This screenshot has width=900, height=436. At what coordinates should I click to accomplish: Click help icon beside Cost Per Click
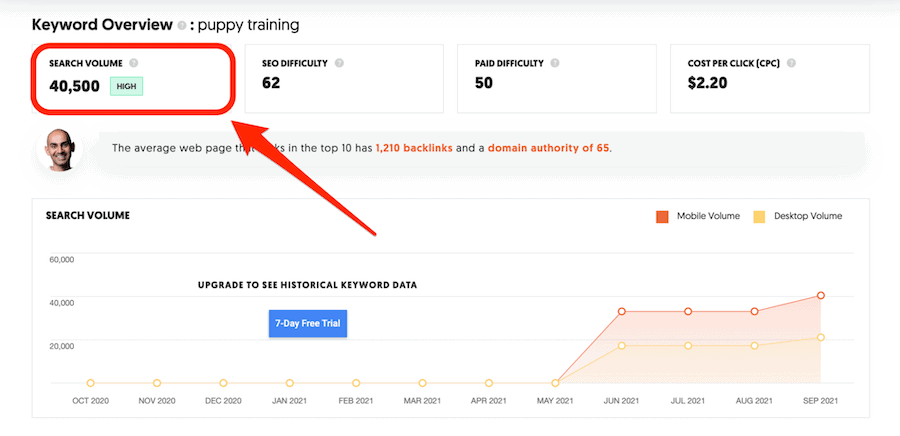coord(792,63)
